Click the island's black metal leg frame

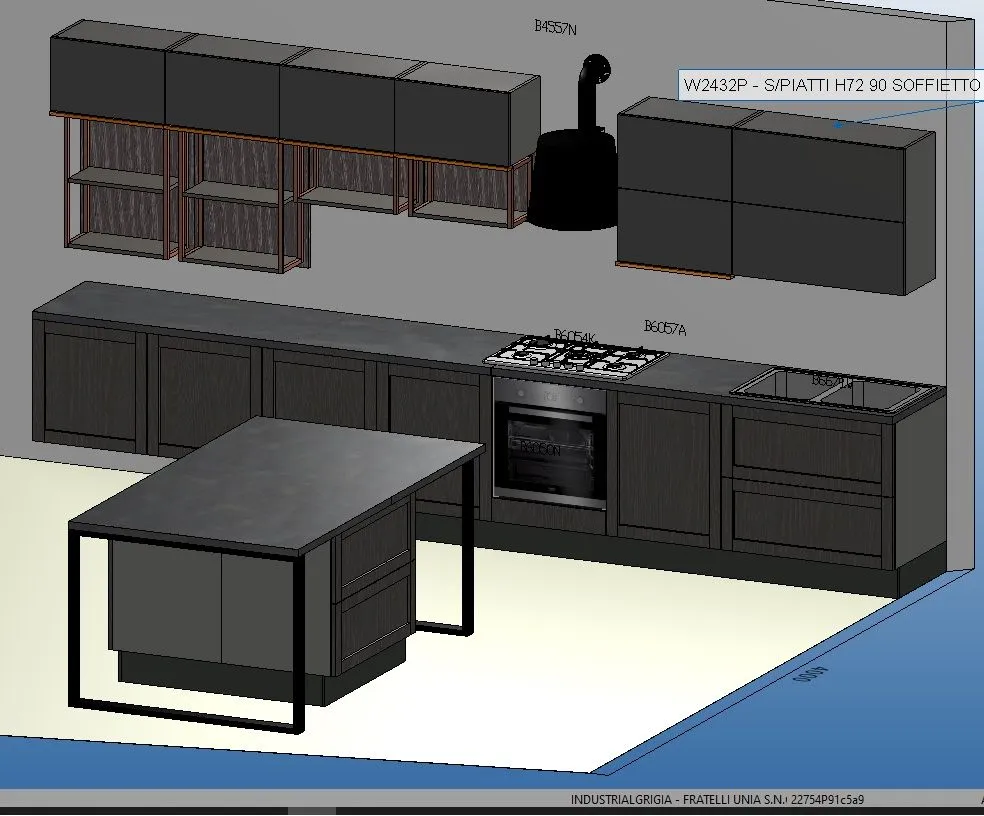pos(74,620)
